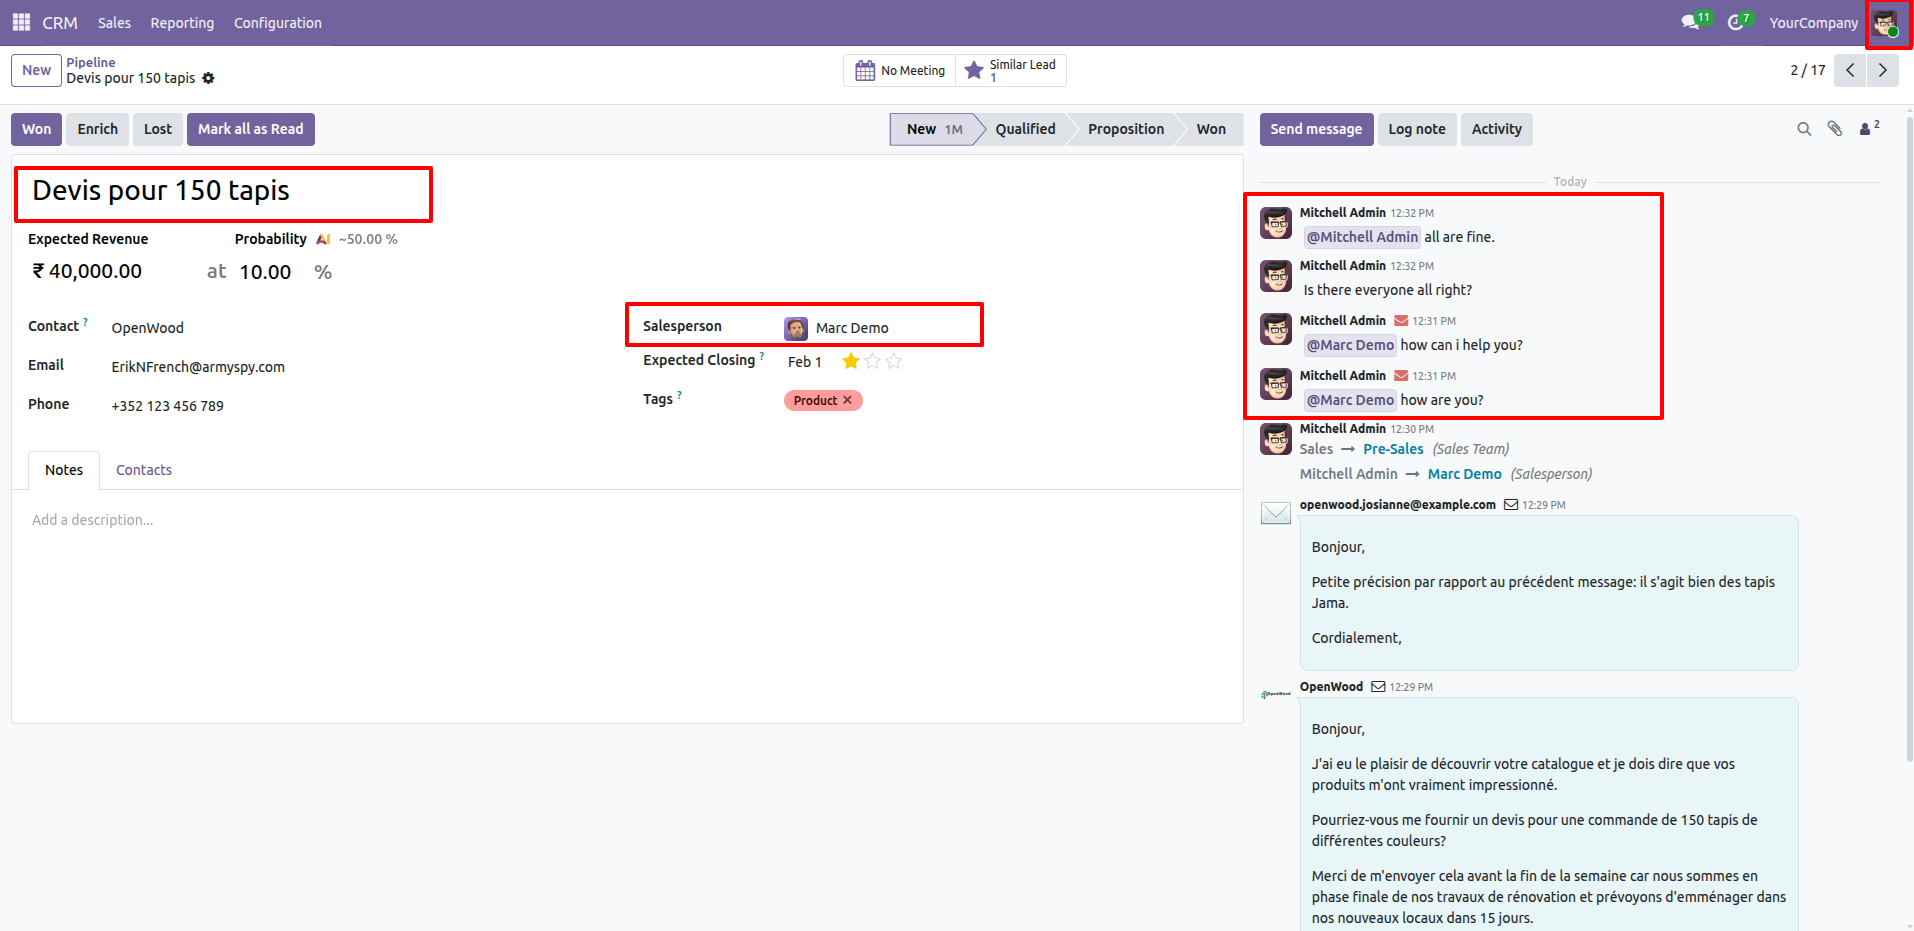Toggle the first priority star
Image resolution: width=1914 pixels, height=931 pixels.
(851, 361)
